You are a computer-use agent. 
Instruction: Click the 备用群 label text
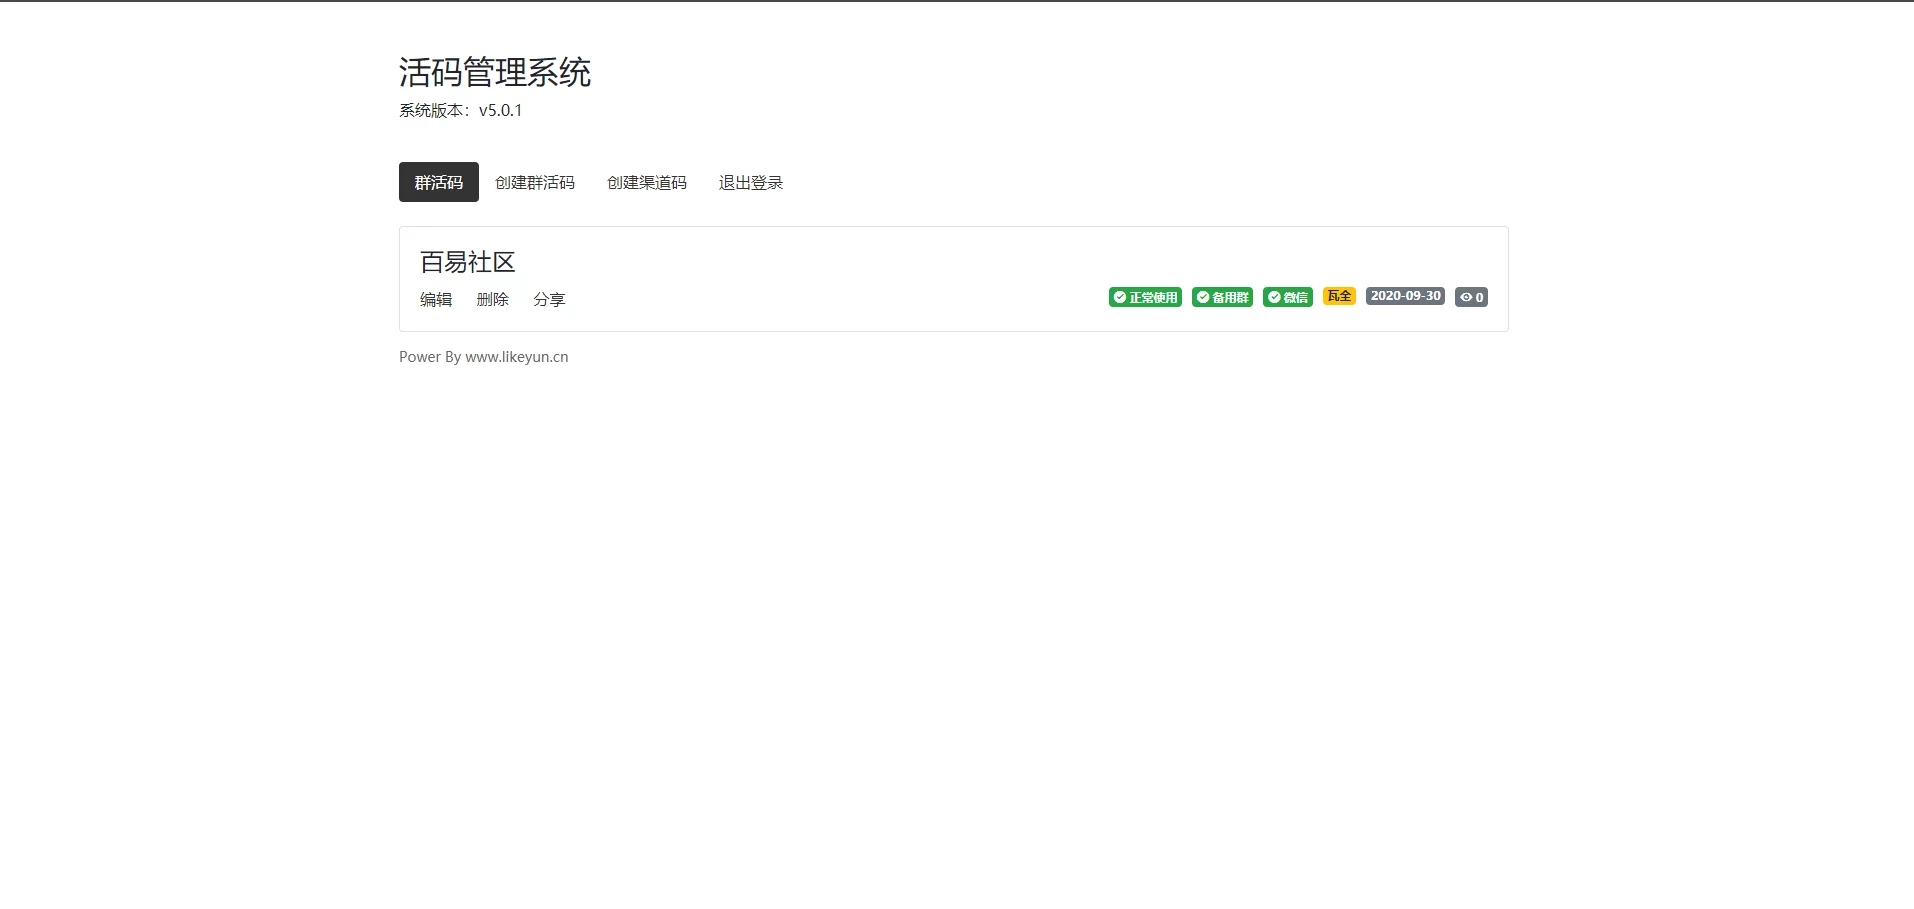coord(1230,297)
